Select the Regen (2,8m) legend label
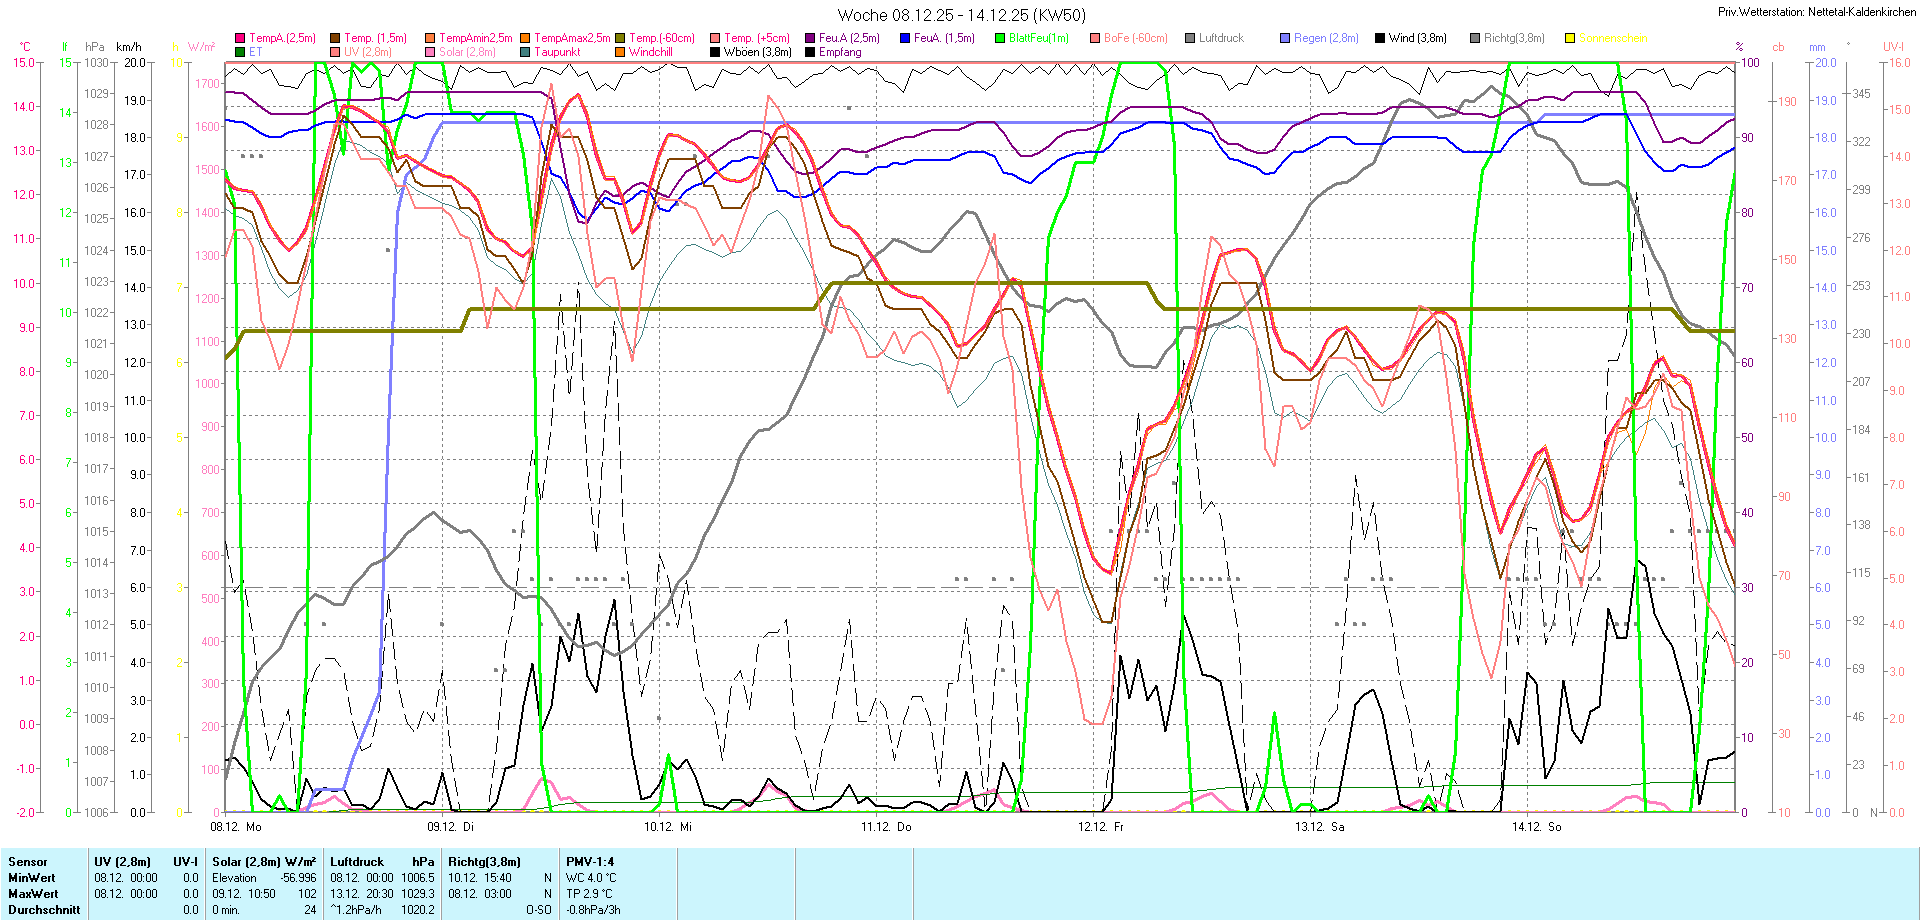 [1325, 38]
